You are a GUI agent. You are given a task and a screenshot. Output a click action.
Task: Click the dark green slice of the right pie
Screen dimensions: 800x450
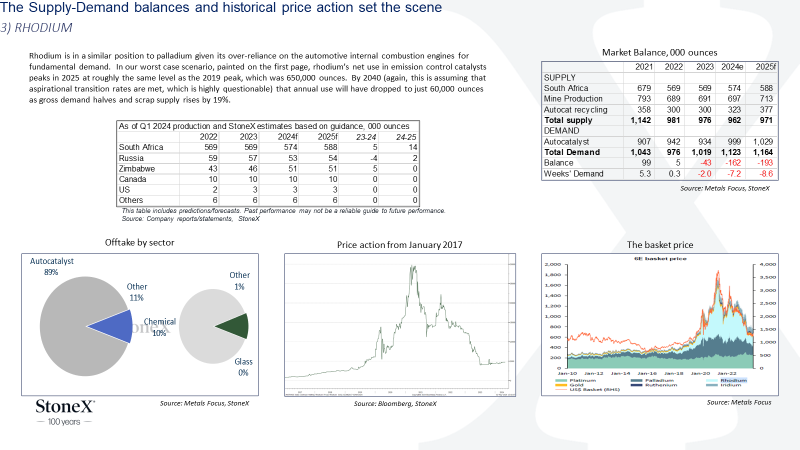pyautogui.click(x=236, y=327)
